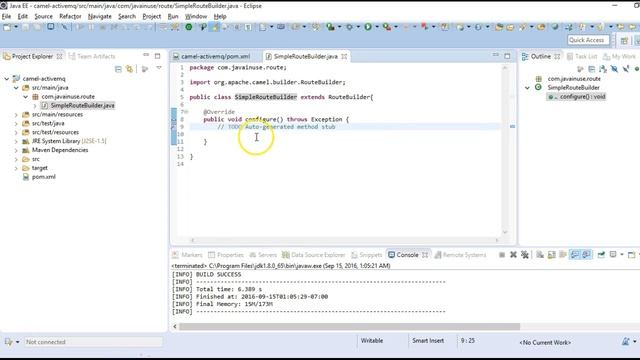Switch to the Task List tab
Screen dimensions: 640x360
point(582,56)
